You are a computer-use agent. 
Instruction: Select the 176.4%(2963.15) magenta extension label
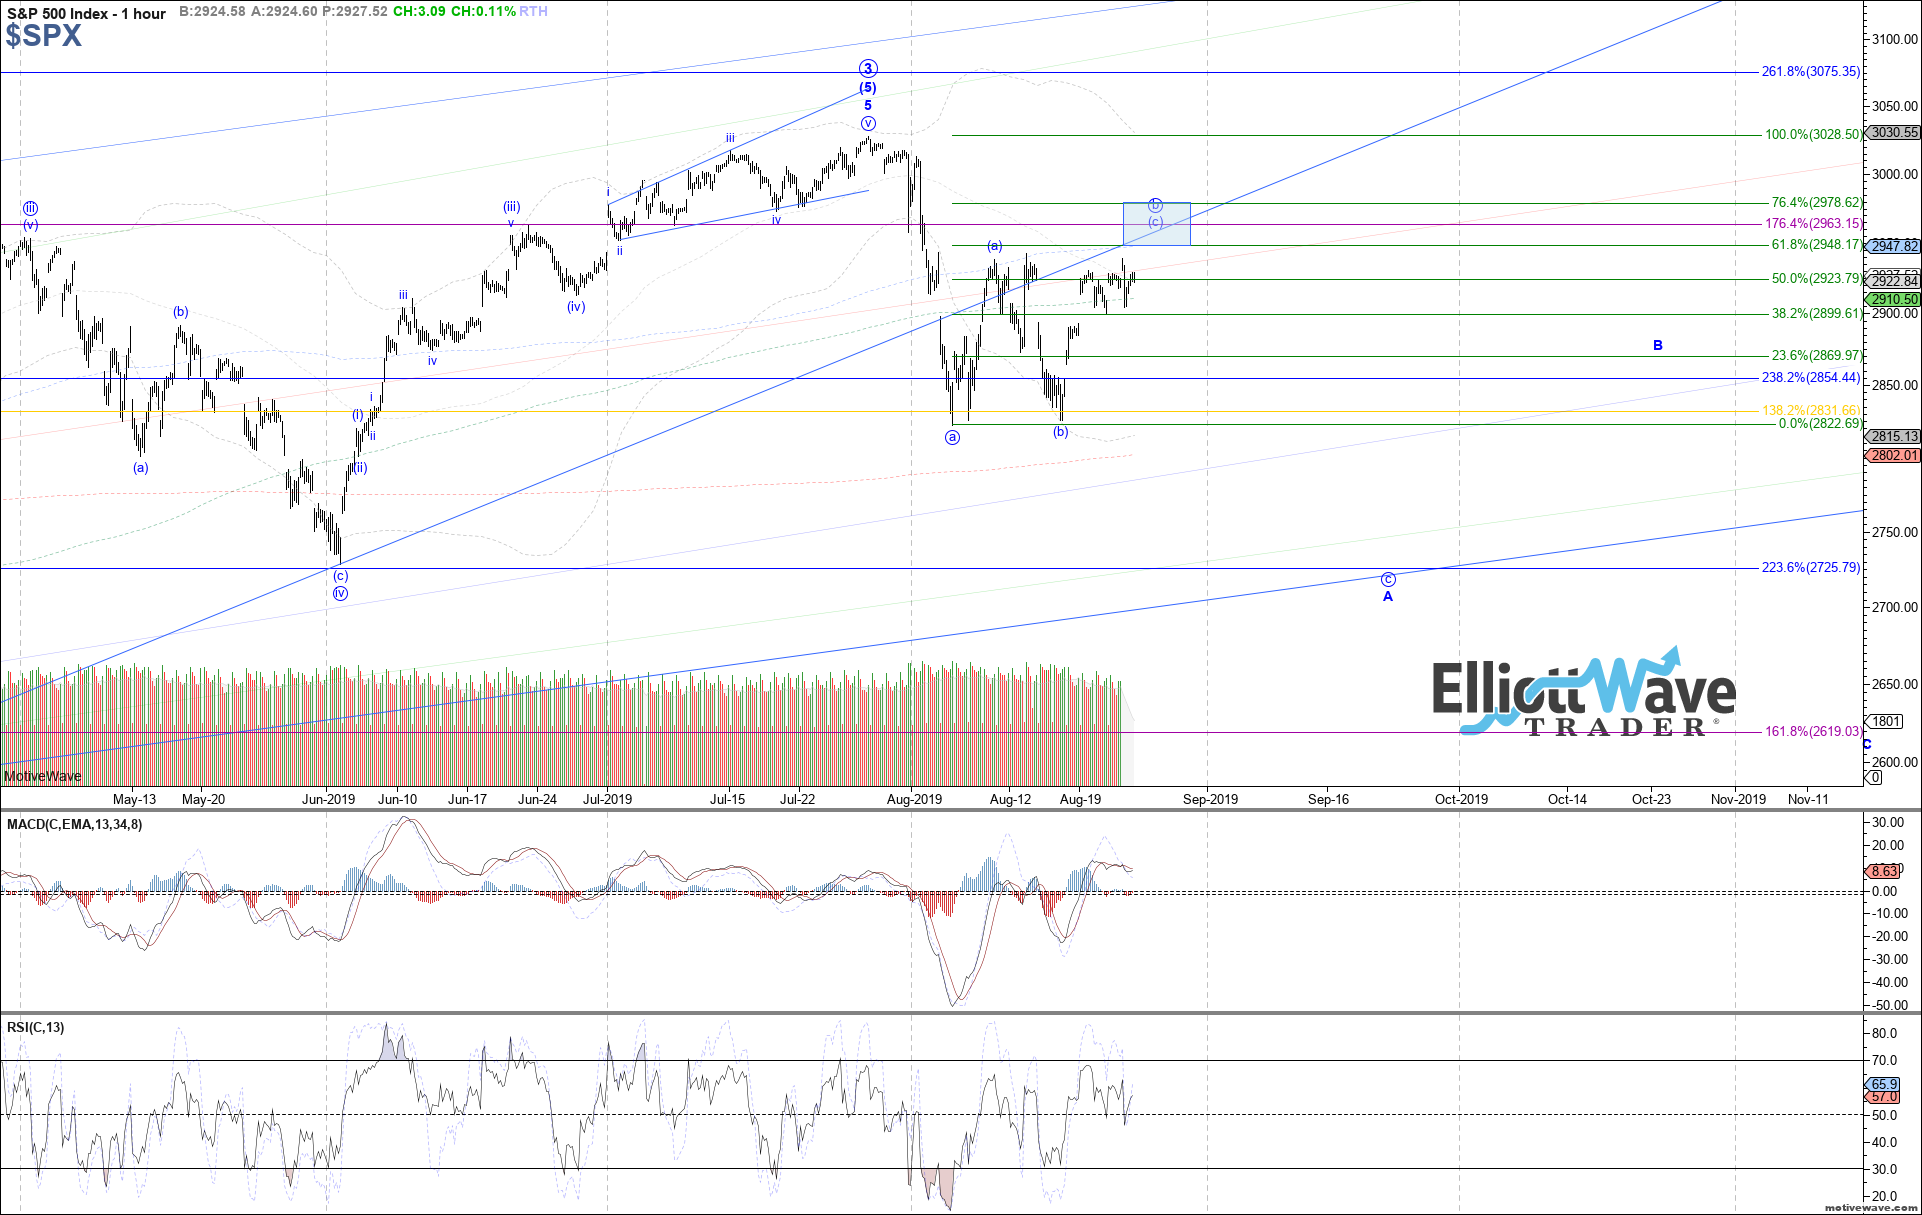1814,224
